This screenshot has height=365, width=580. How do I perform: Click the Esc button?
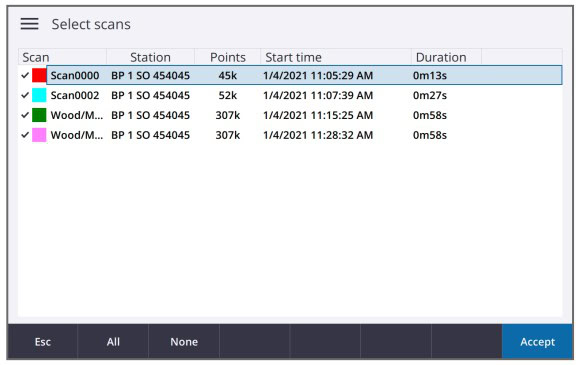point(43,342)
